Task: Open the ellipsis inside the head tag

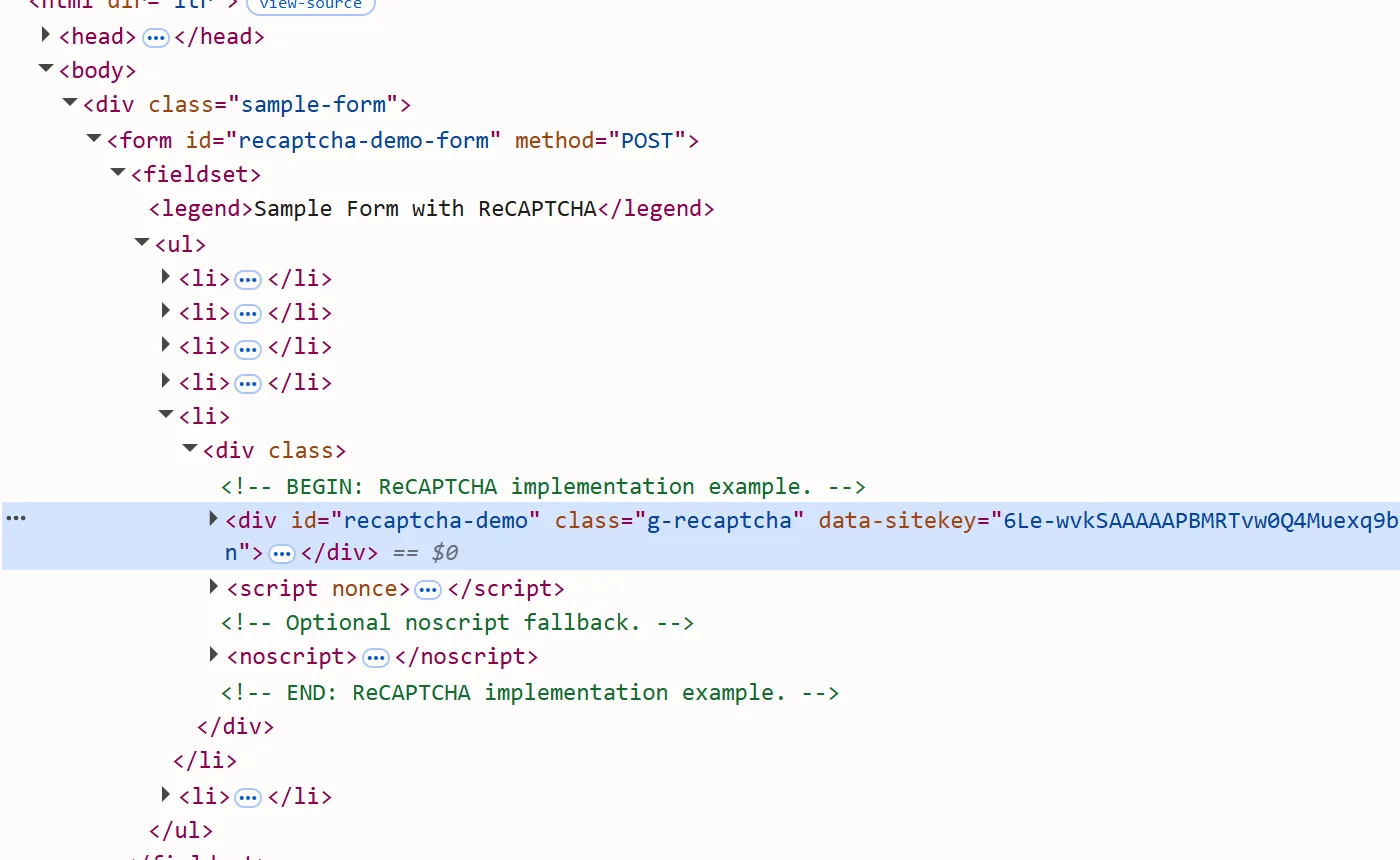Action: (x=156, y=38)
